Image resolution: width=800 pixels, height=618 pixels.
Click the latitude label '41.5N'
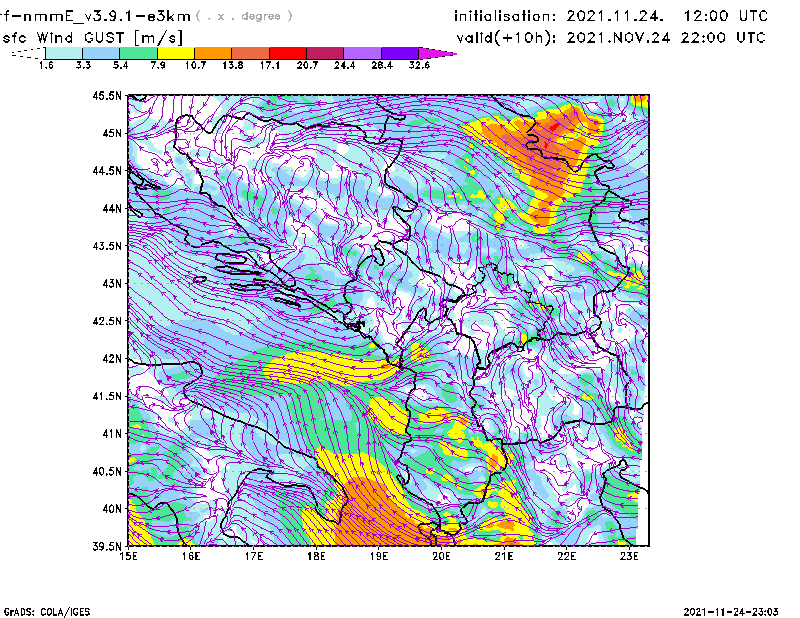point(107,396)
